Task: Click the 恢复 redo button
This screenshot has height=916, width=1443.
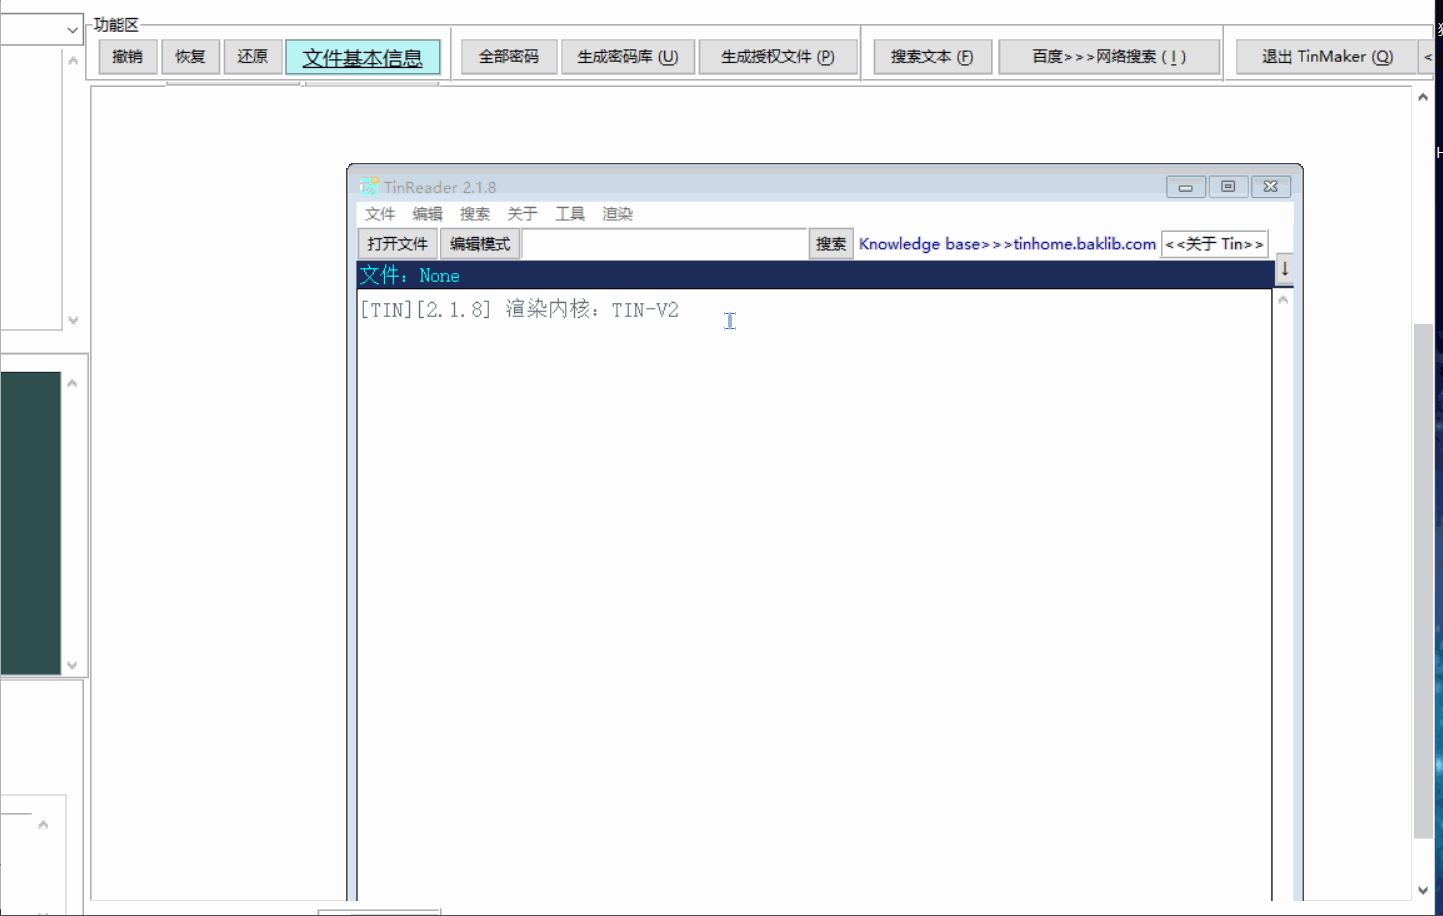Action: 190,56
